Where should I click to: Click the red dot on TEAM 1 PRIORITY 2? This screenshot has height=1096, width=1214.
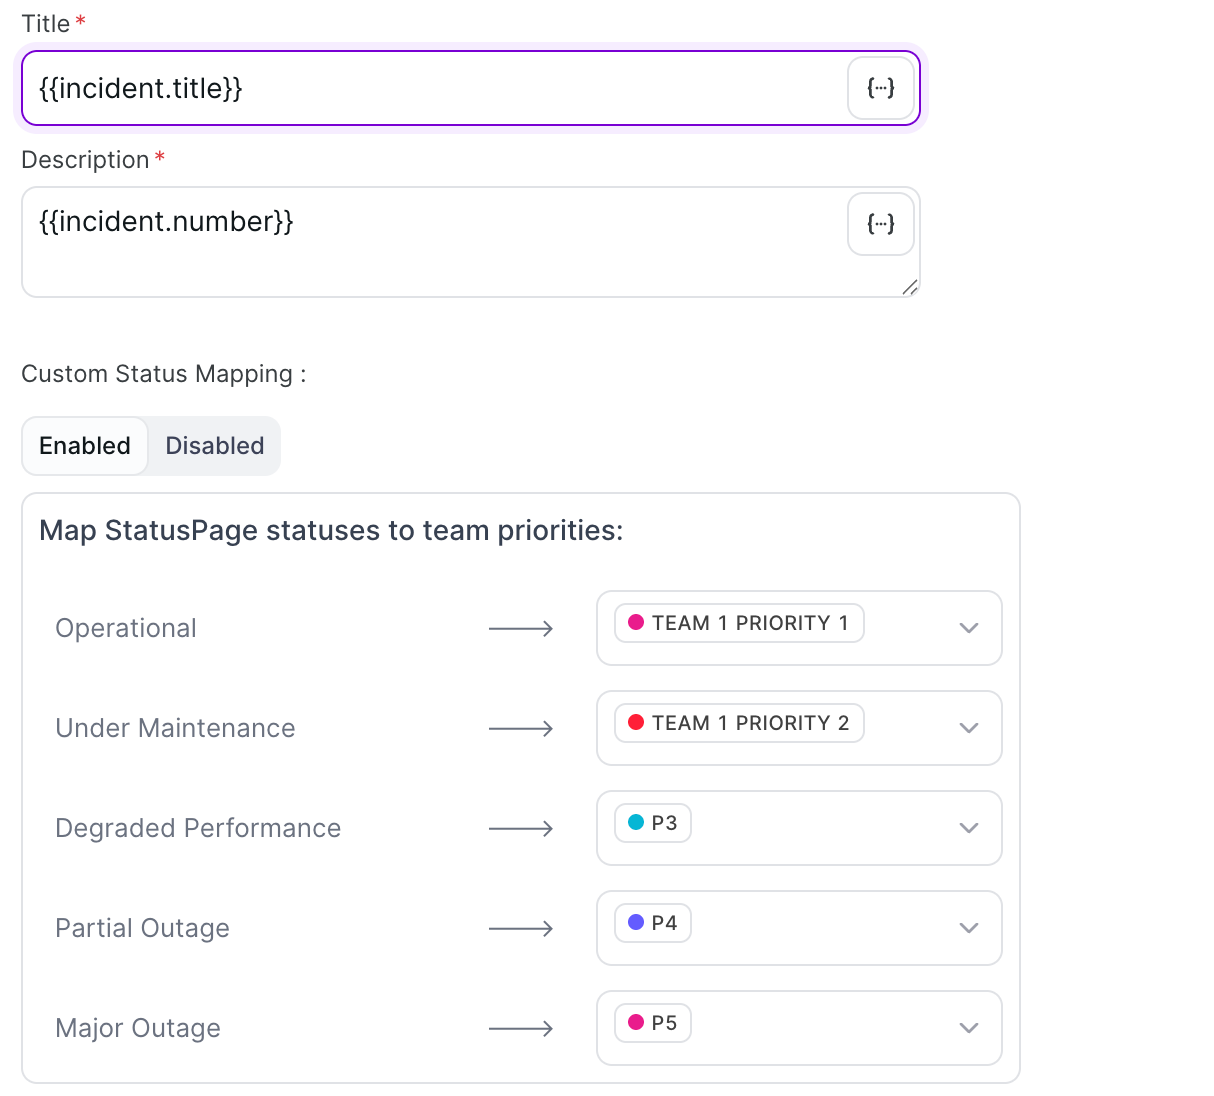click(x=635, y=722)
